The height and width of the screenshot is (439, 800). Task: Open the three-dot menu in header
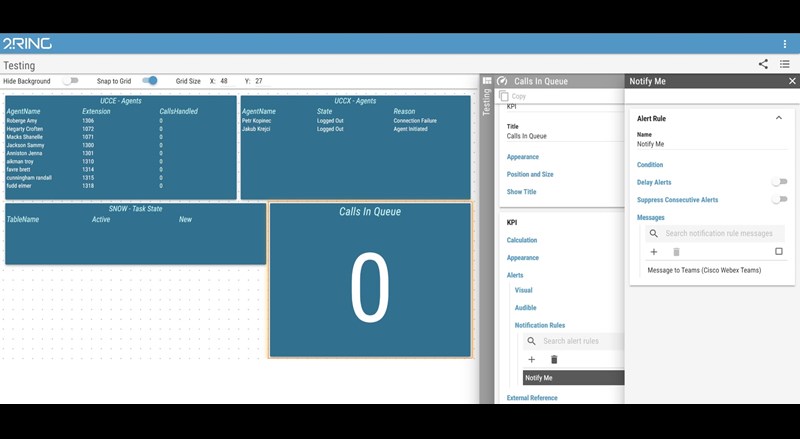coord(785,44)
